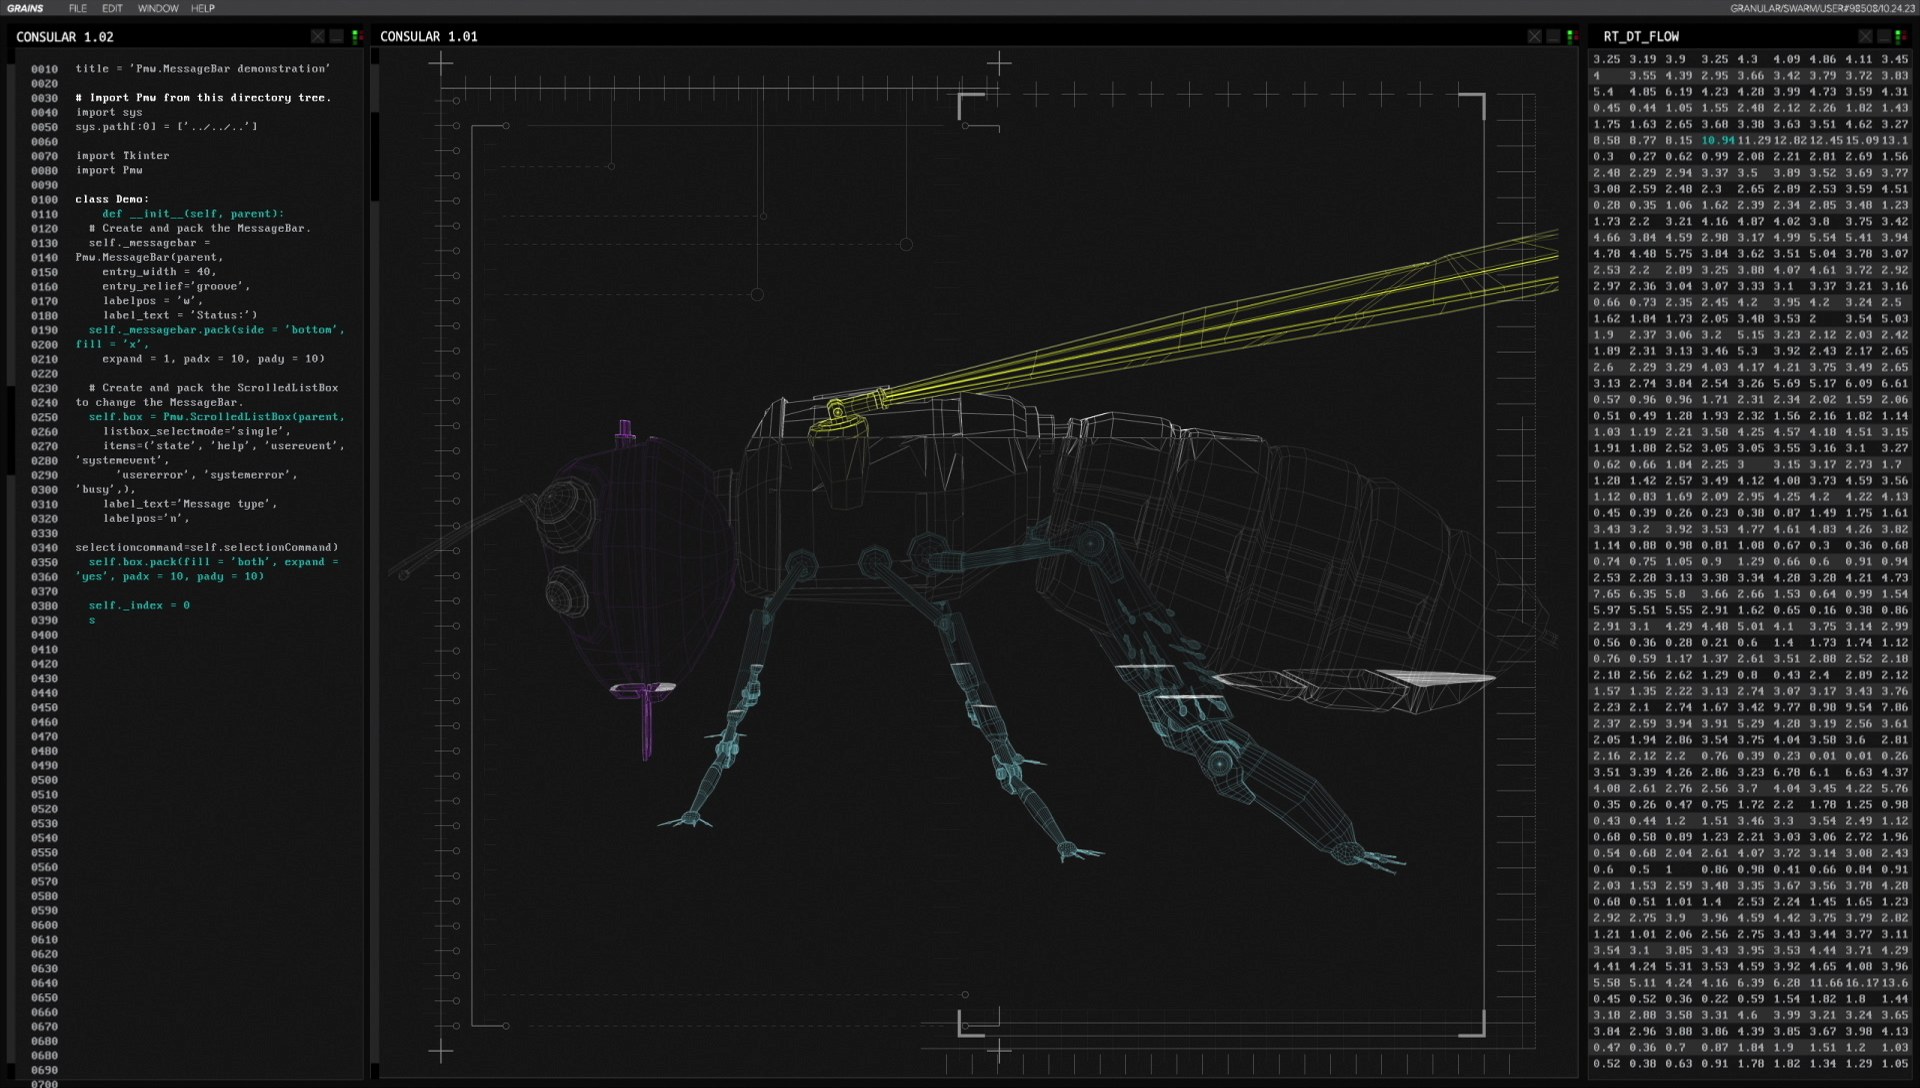The height and width of the screenshot is (1088, 1920).
Task: Click the code line "label_text = 'Status:')"
Action: coord(180,315)
